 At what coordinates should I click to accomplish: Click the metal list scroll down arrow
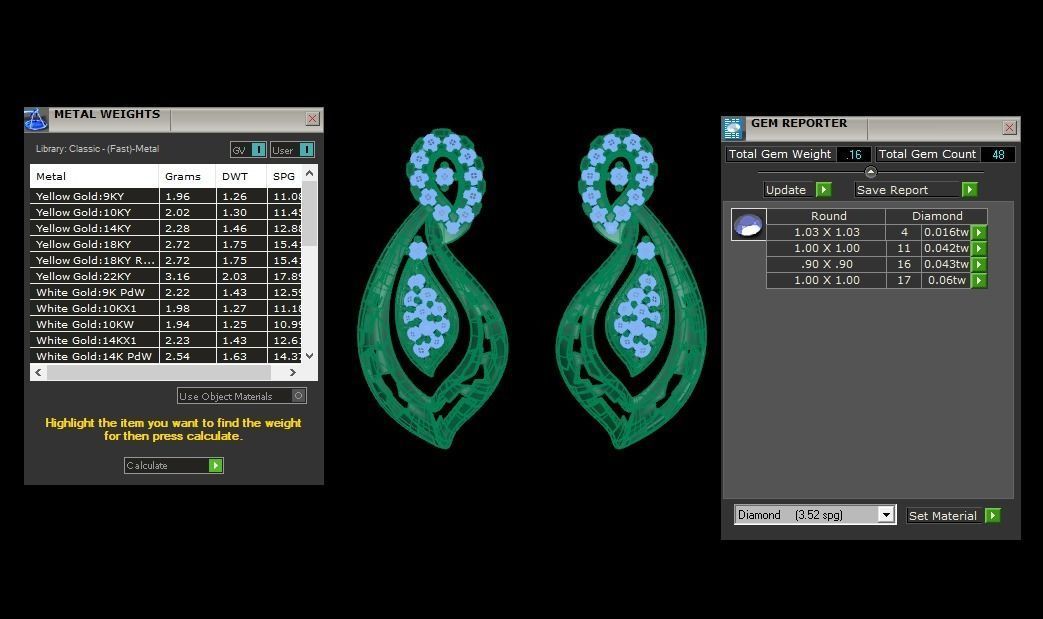[309, 356]
